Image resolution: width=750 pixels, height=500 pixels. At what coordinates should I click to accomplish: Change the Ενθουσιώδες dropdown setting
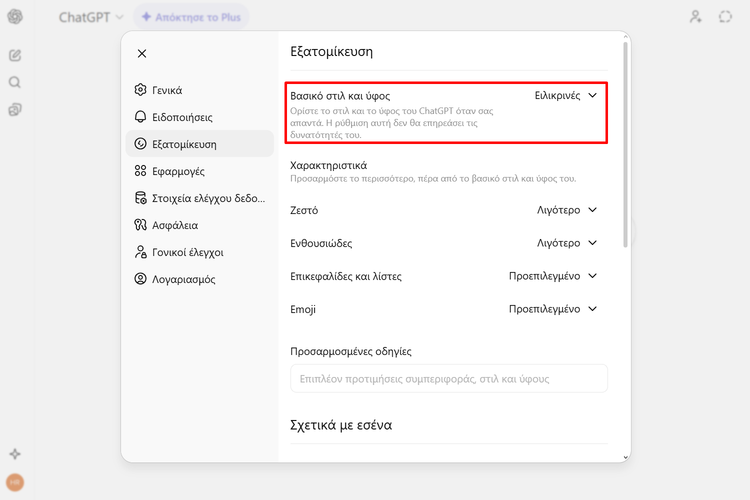tap(567, 243)
